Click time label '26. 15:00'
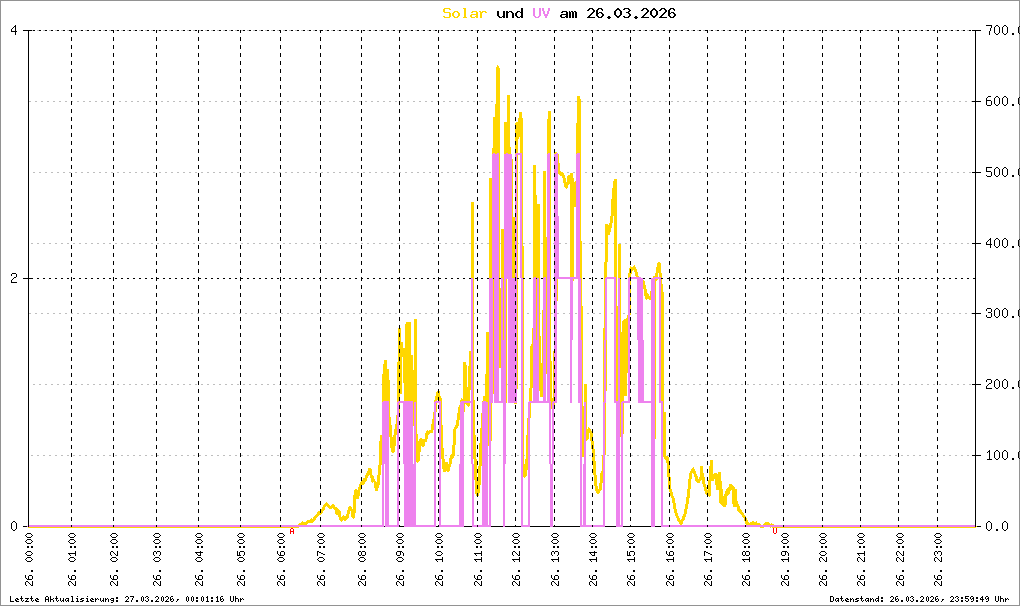The width and height of the screenshot is (1020, 606). (x=630, y=560)
